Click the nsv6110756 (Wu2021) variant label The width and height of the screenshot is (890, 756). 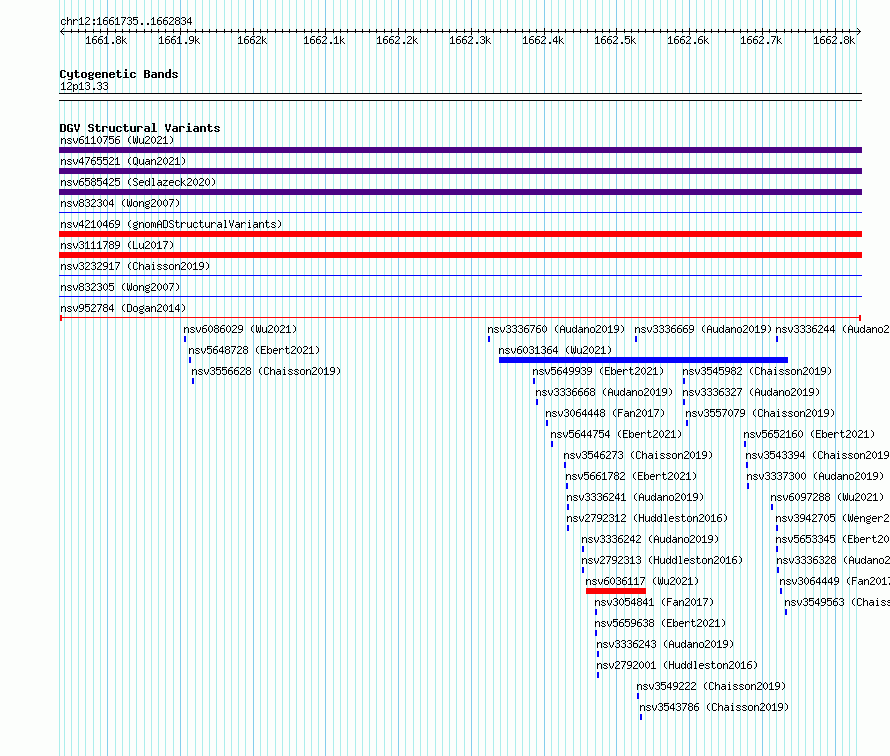pos(117,140)
